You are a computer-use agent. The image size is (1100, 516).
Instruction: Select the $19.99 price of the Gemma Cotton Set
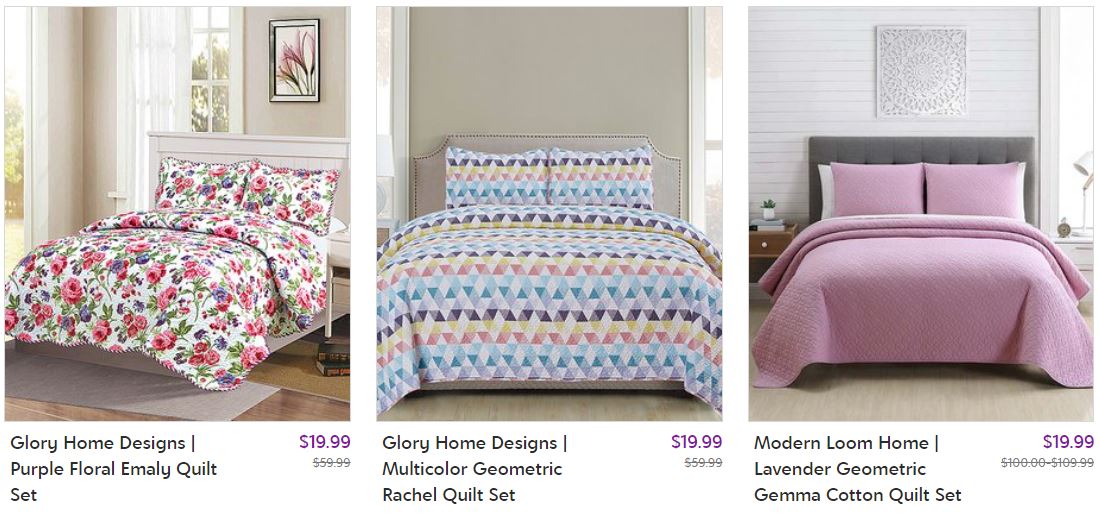[x=1068, y=442]
